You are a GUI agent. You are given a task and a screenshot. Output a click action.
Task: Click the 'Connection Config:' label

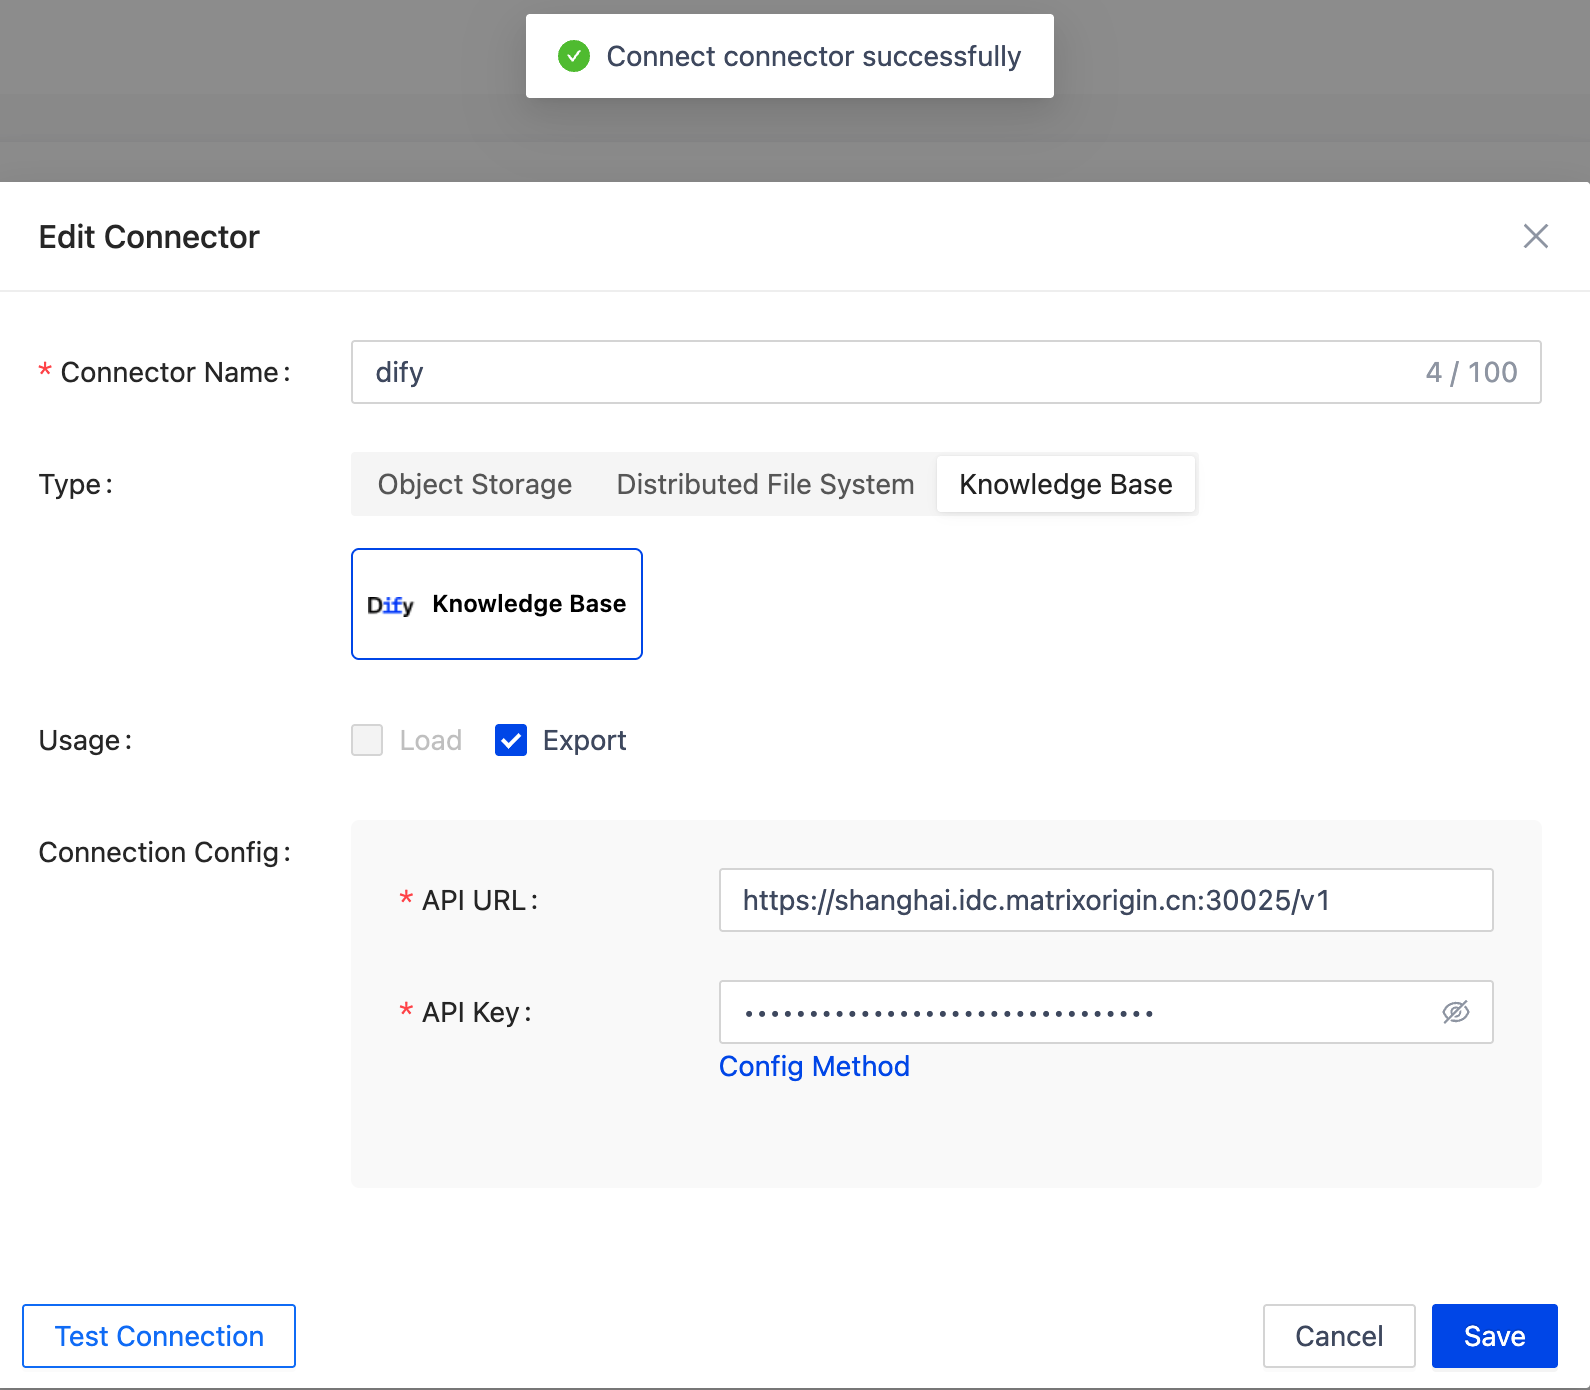pos(165,852)
